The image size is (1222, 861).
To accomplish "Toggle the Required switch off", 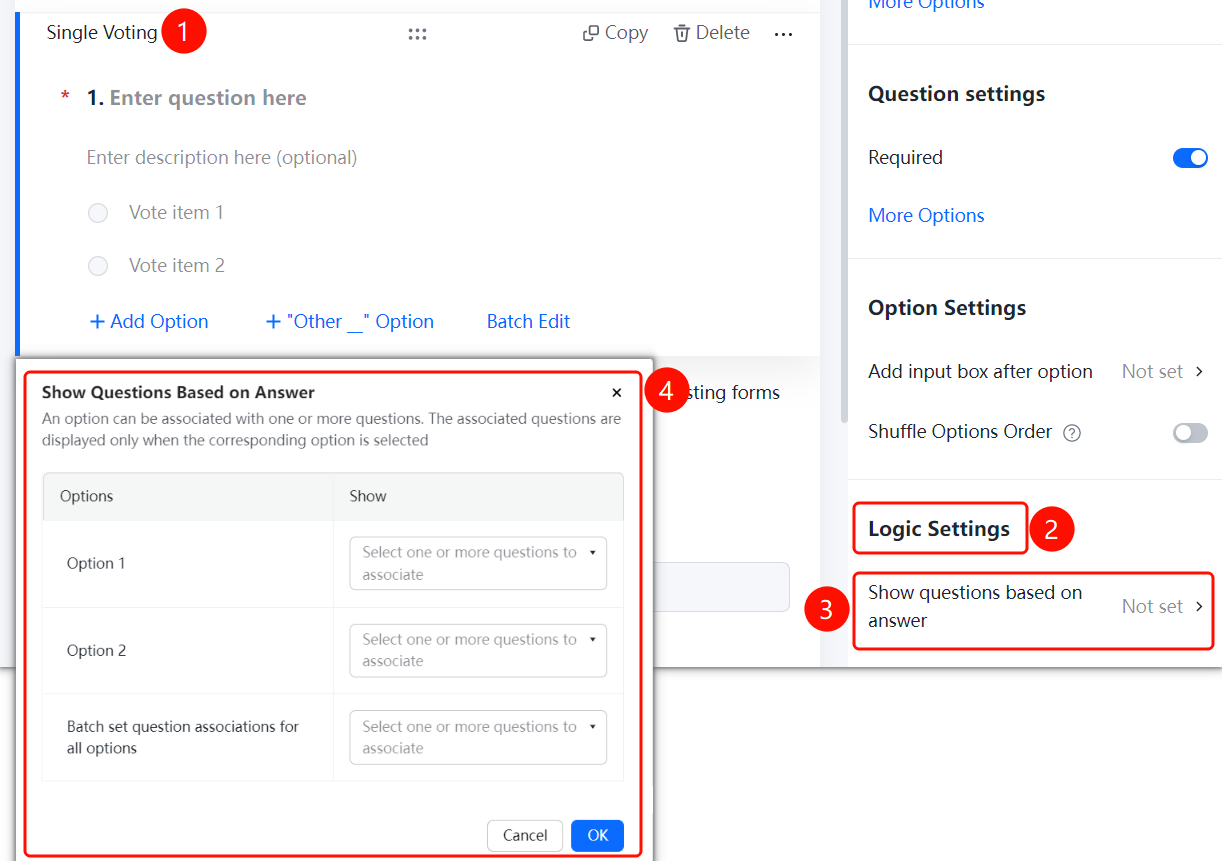I will [1190, 158].
